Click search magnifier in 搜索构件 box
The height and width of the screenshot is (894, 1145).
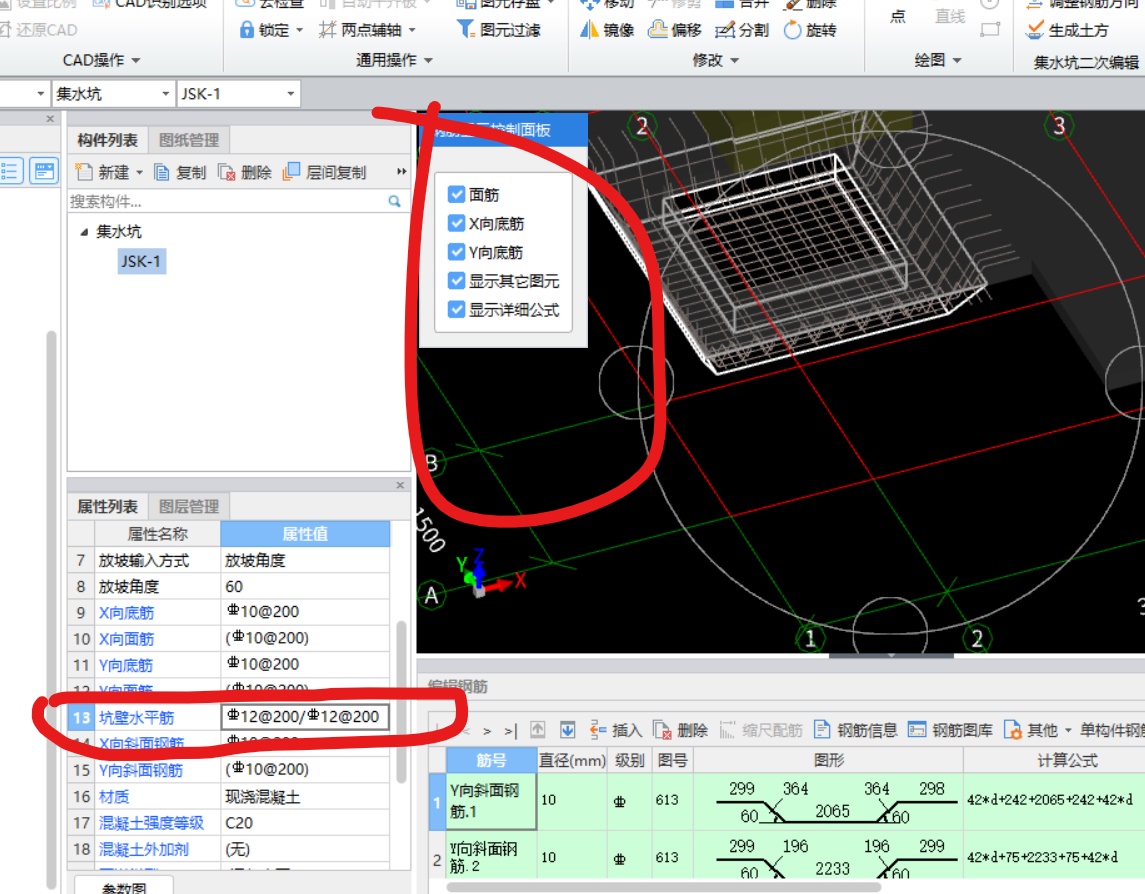394,201
